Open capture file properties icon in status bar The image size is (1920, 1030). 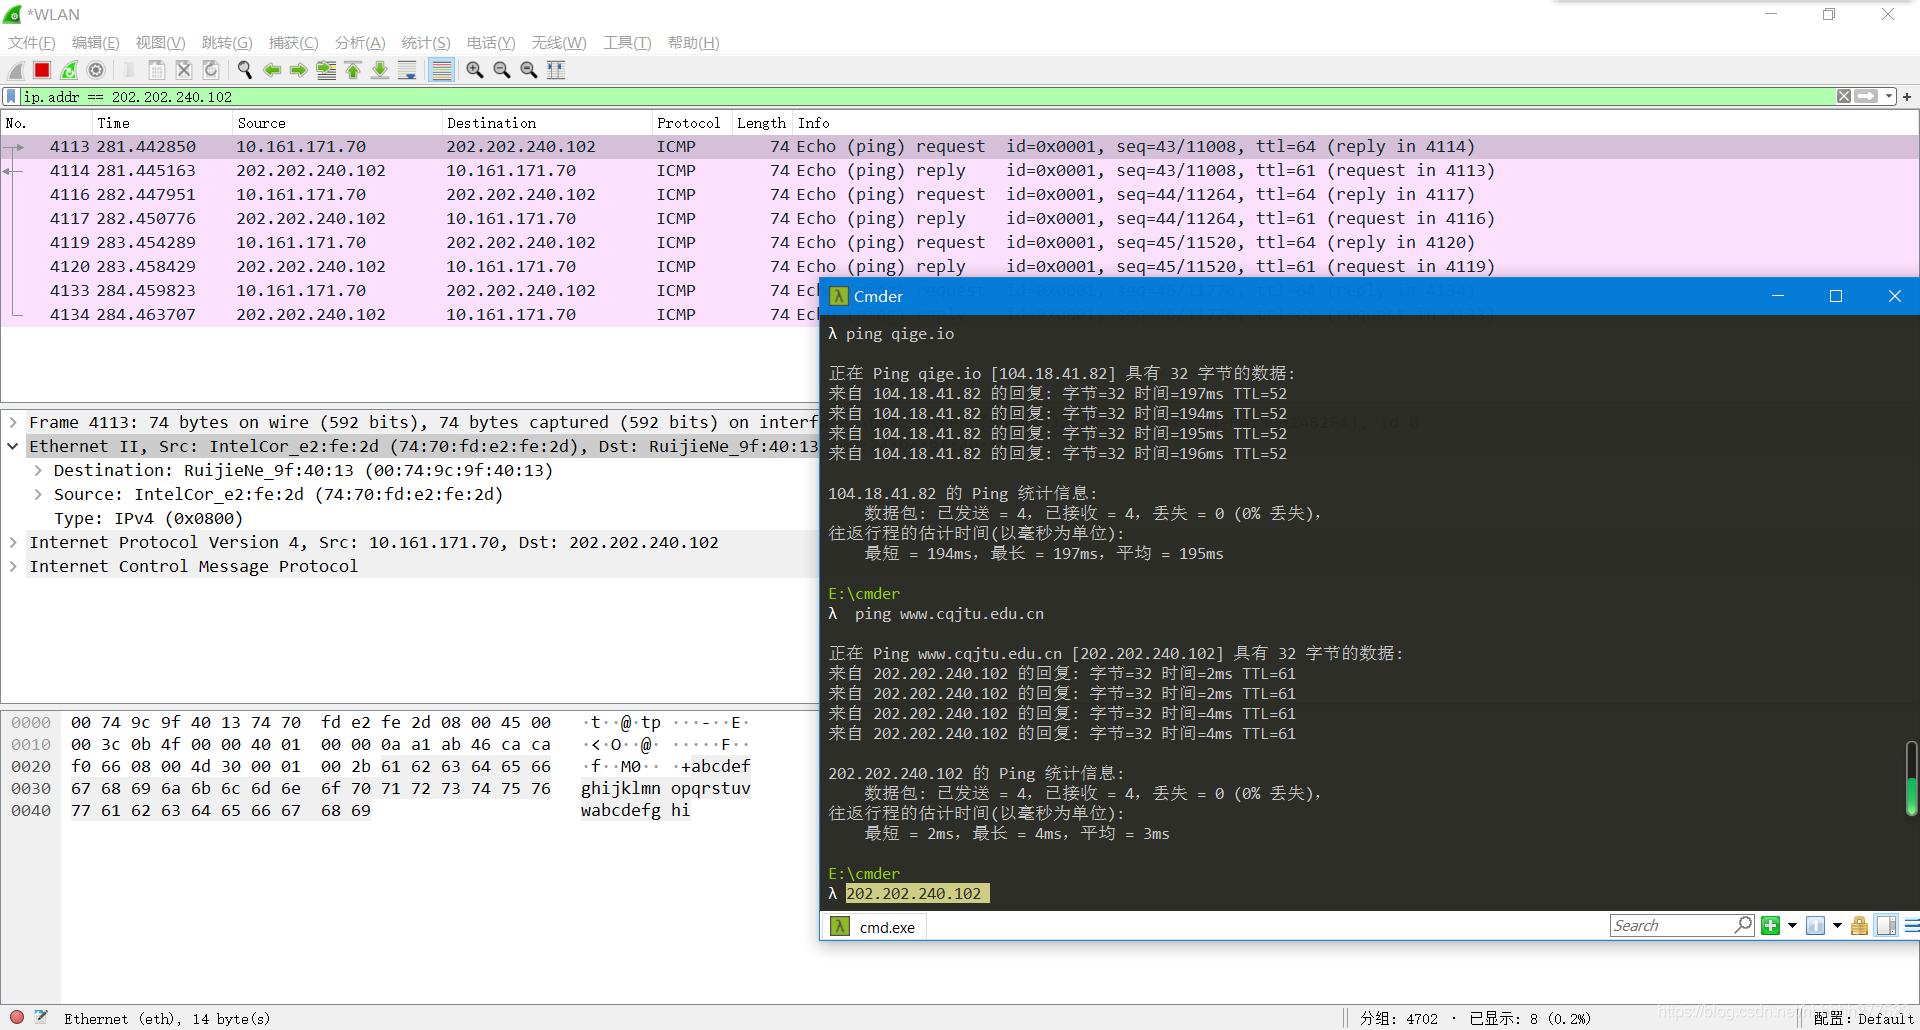point(41,1017)
